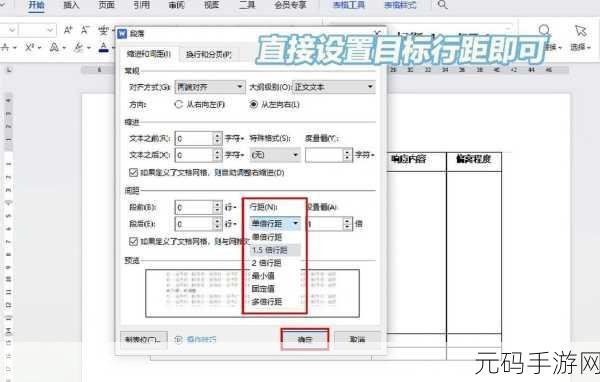This screenshot has height=382, width=600.
Task: Open the outline level (大纲级别) combo box
Action: point(334,87)
